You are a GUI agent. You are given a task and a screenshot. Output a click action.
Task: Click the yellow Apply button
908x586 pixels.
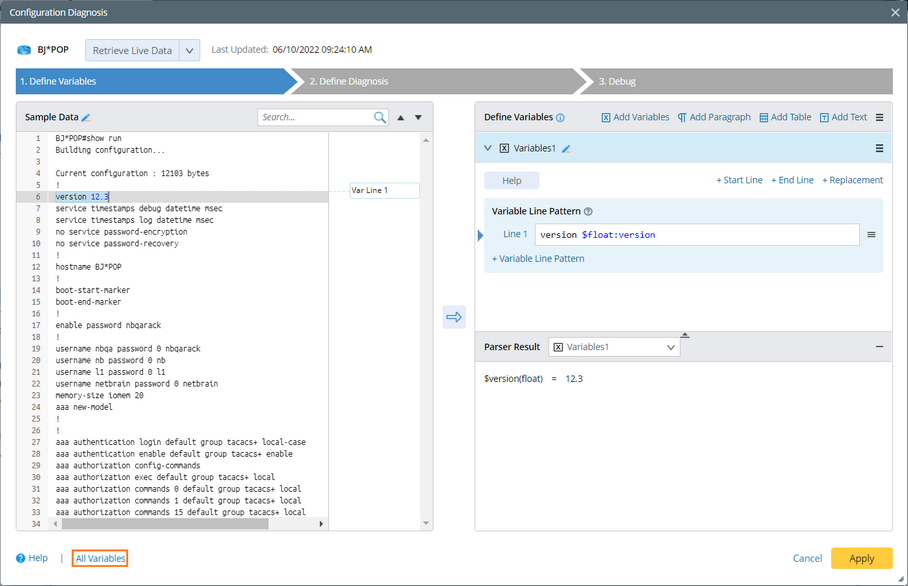[862, 558]
